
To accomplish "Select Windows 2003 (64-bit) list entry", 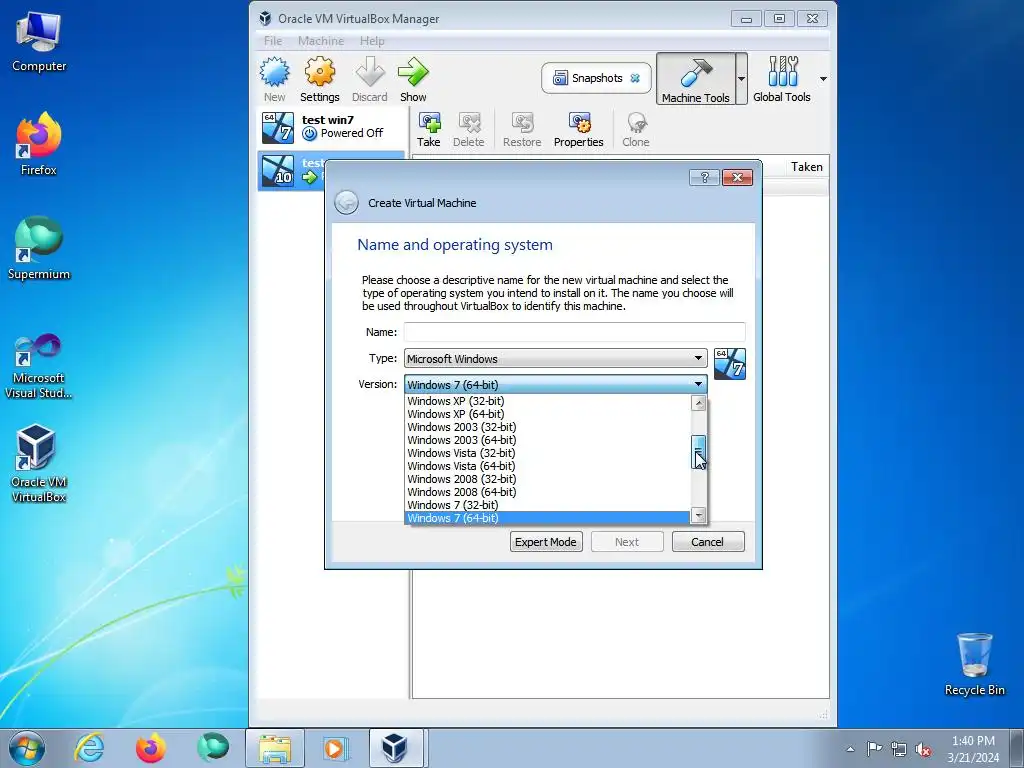I will point(547,440).
